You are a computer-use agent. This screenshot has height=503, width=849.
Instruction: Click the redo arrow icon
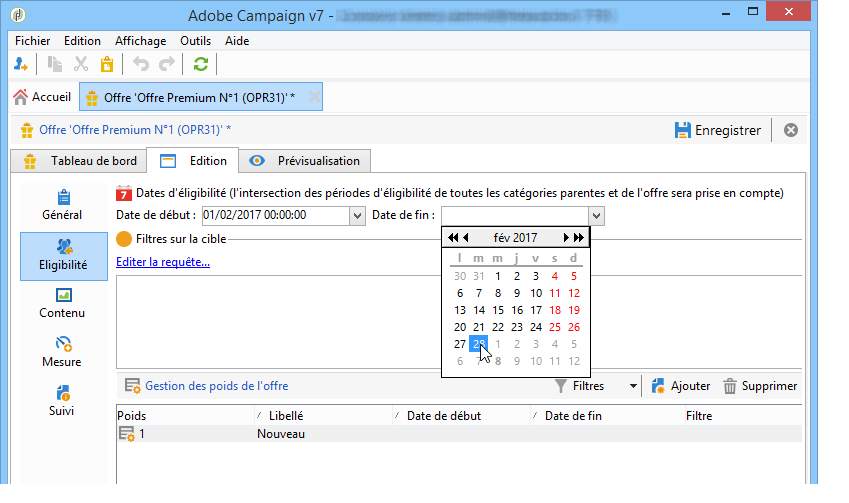coord(167,64)
